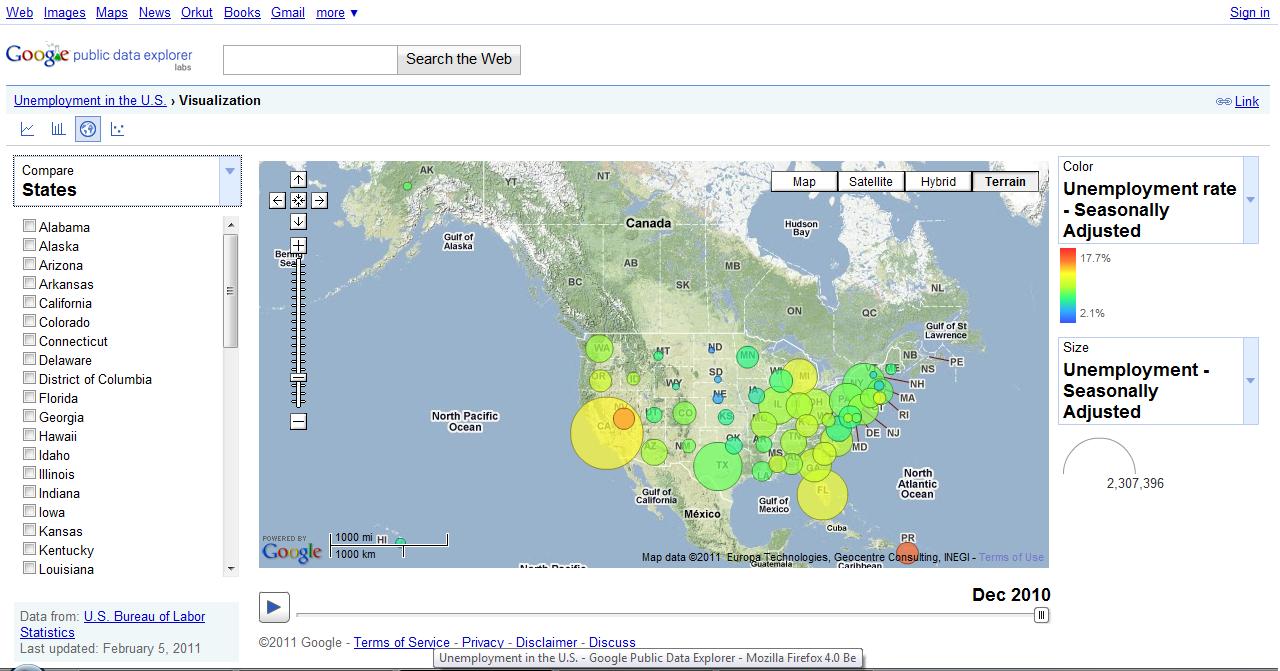This screenshot has height=671, width=1280.
Task: Open Unemployment in the U.S. breadcrumb
Action: pos(90,100)
